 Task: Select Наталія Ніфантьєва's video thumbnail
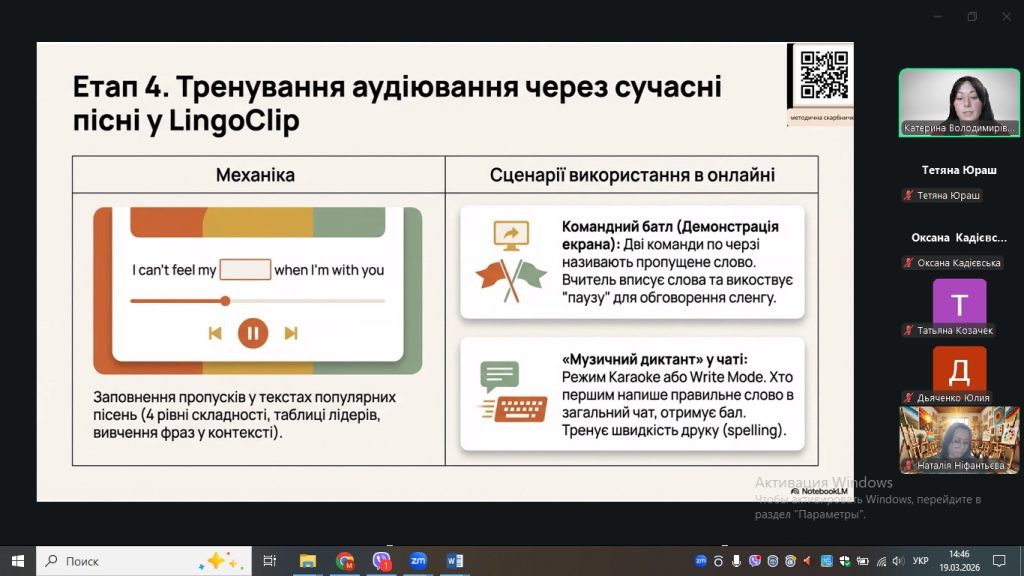click(958, 439)
